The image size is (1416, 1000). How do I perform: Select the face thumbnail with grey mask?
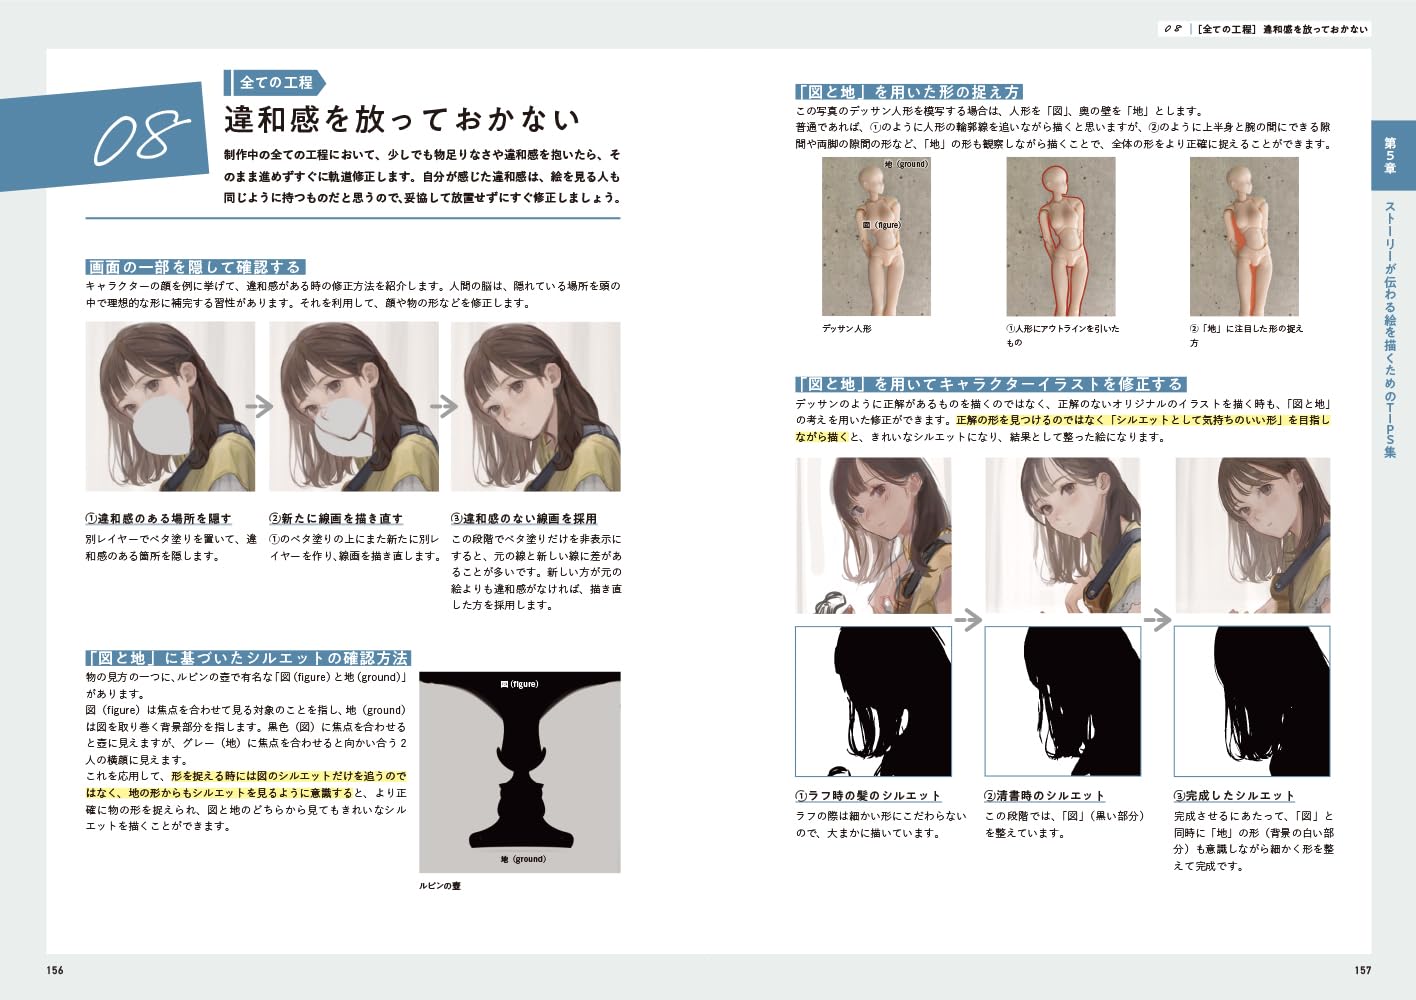coord(170,406)
